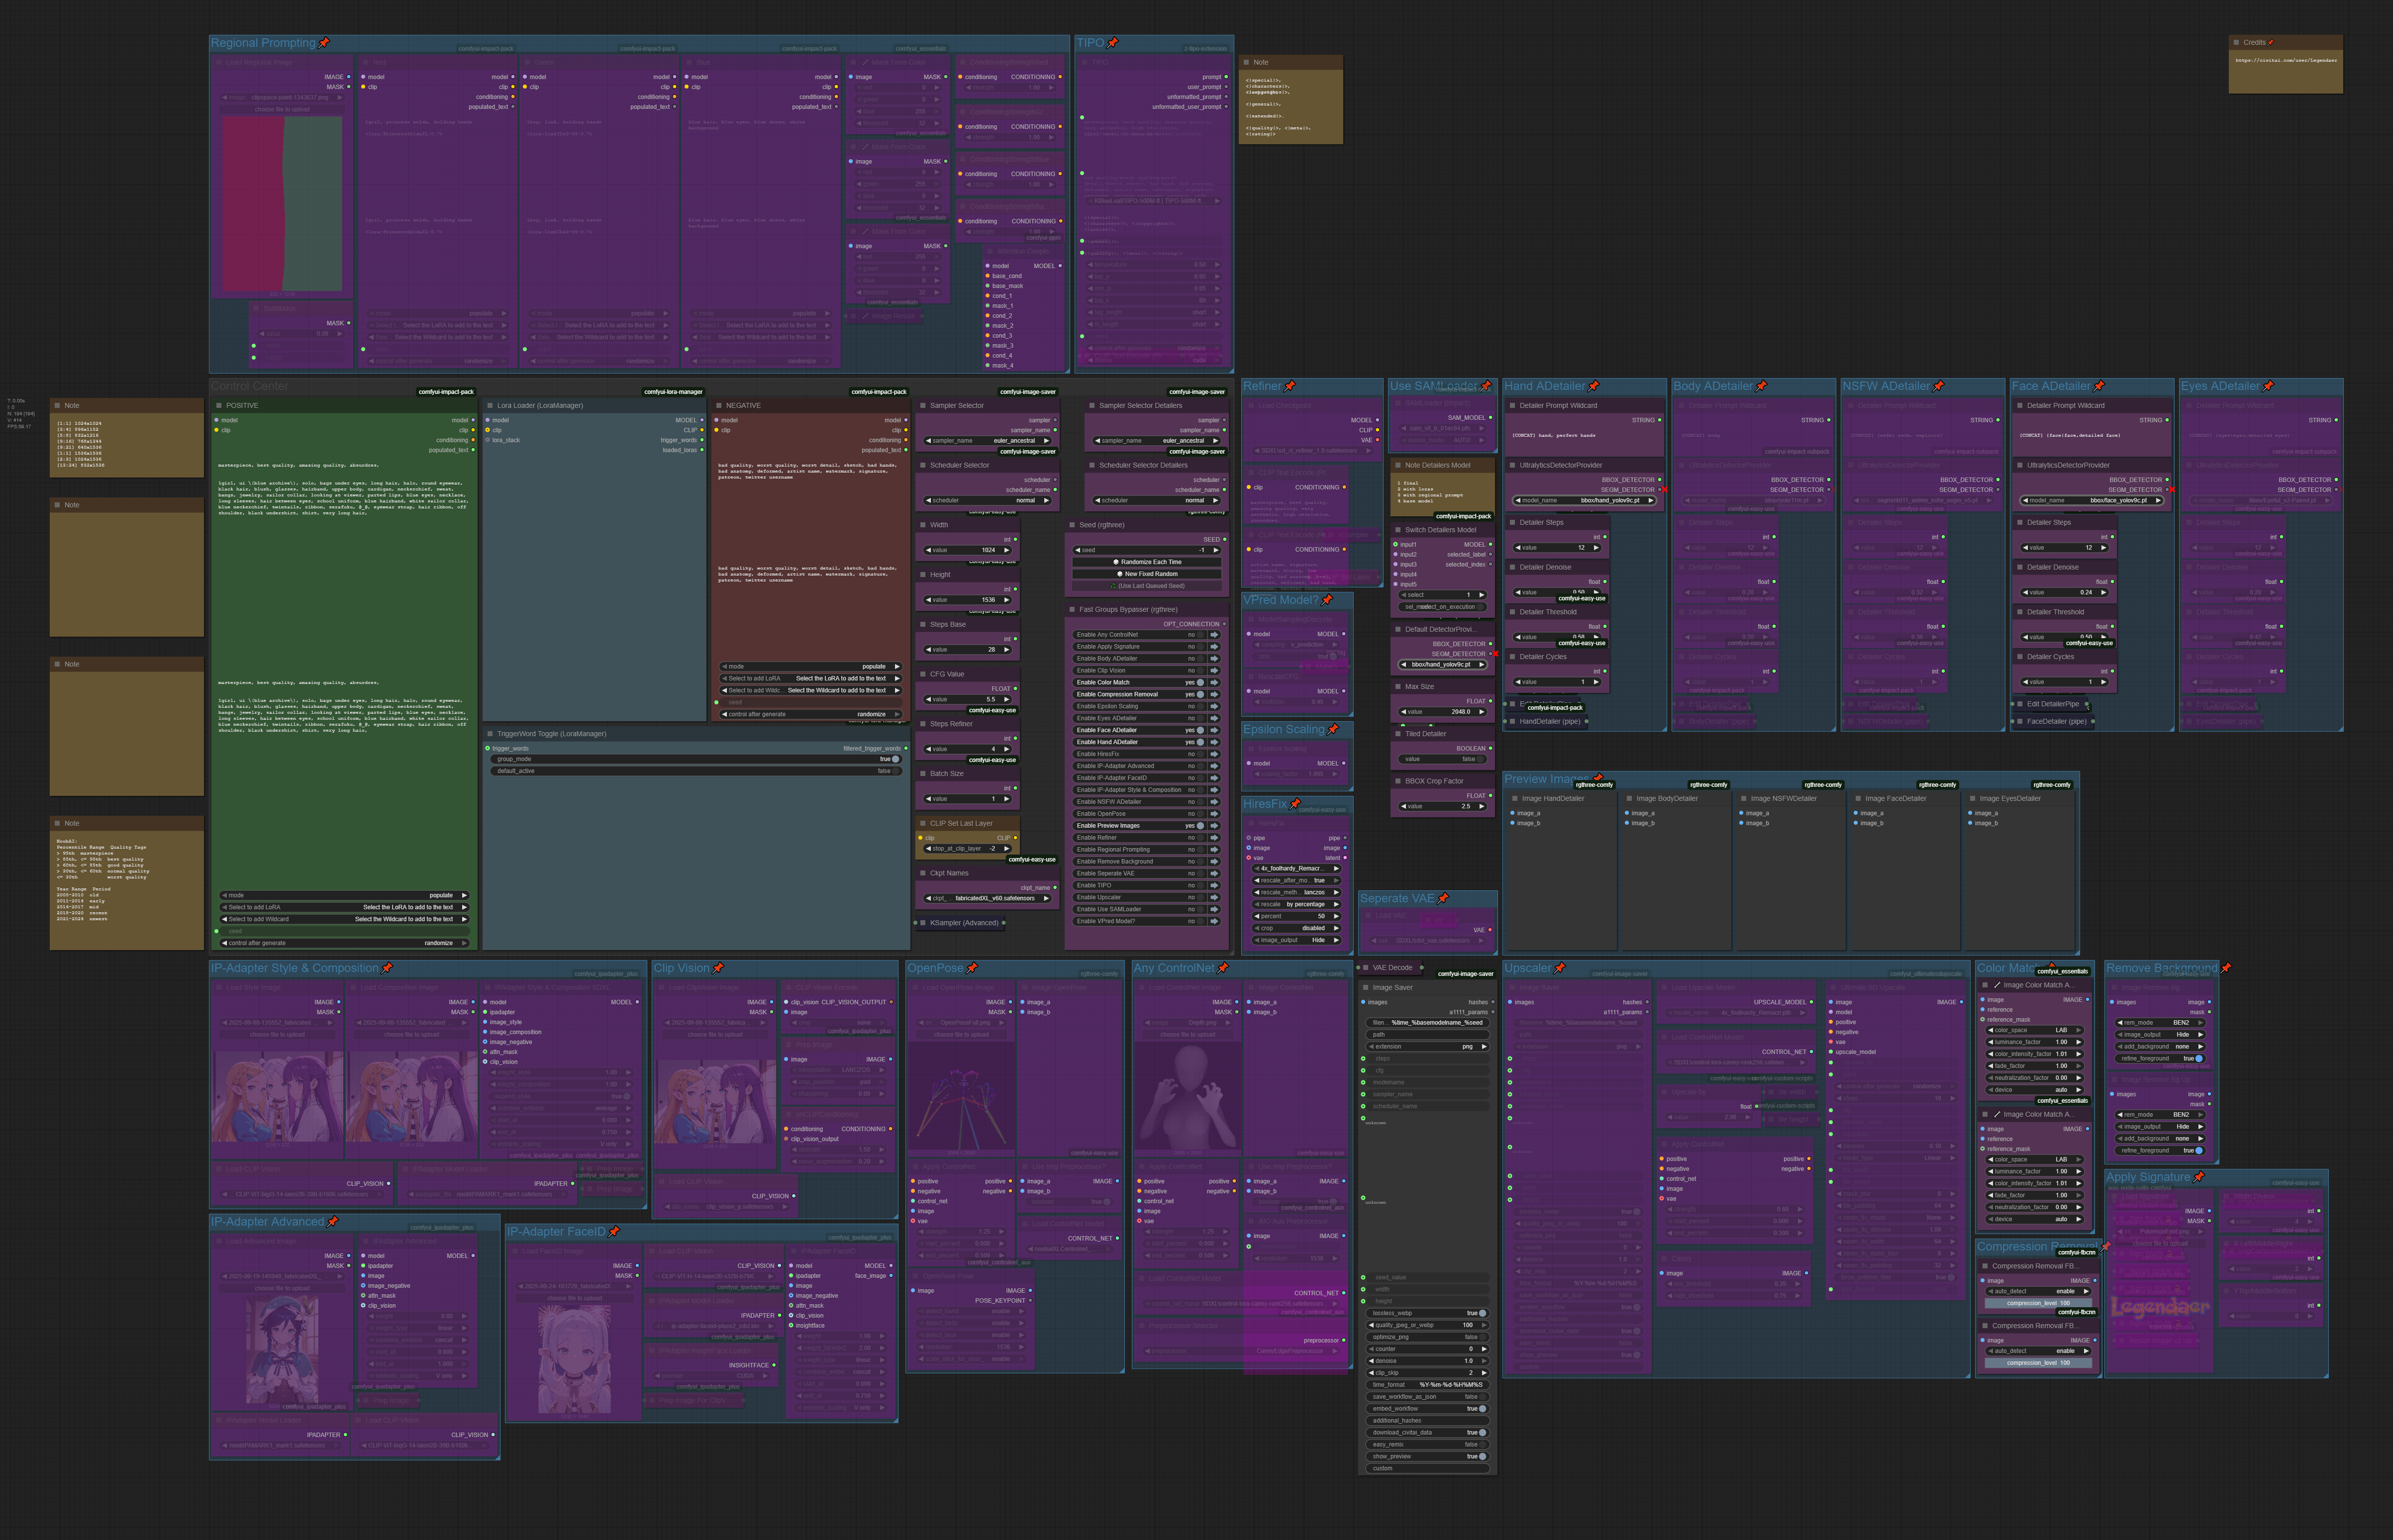
Task: Click the filename field in Image Saver
Action: pyautogui.click(x=1427, y=1023)
